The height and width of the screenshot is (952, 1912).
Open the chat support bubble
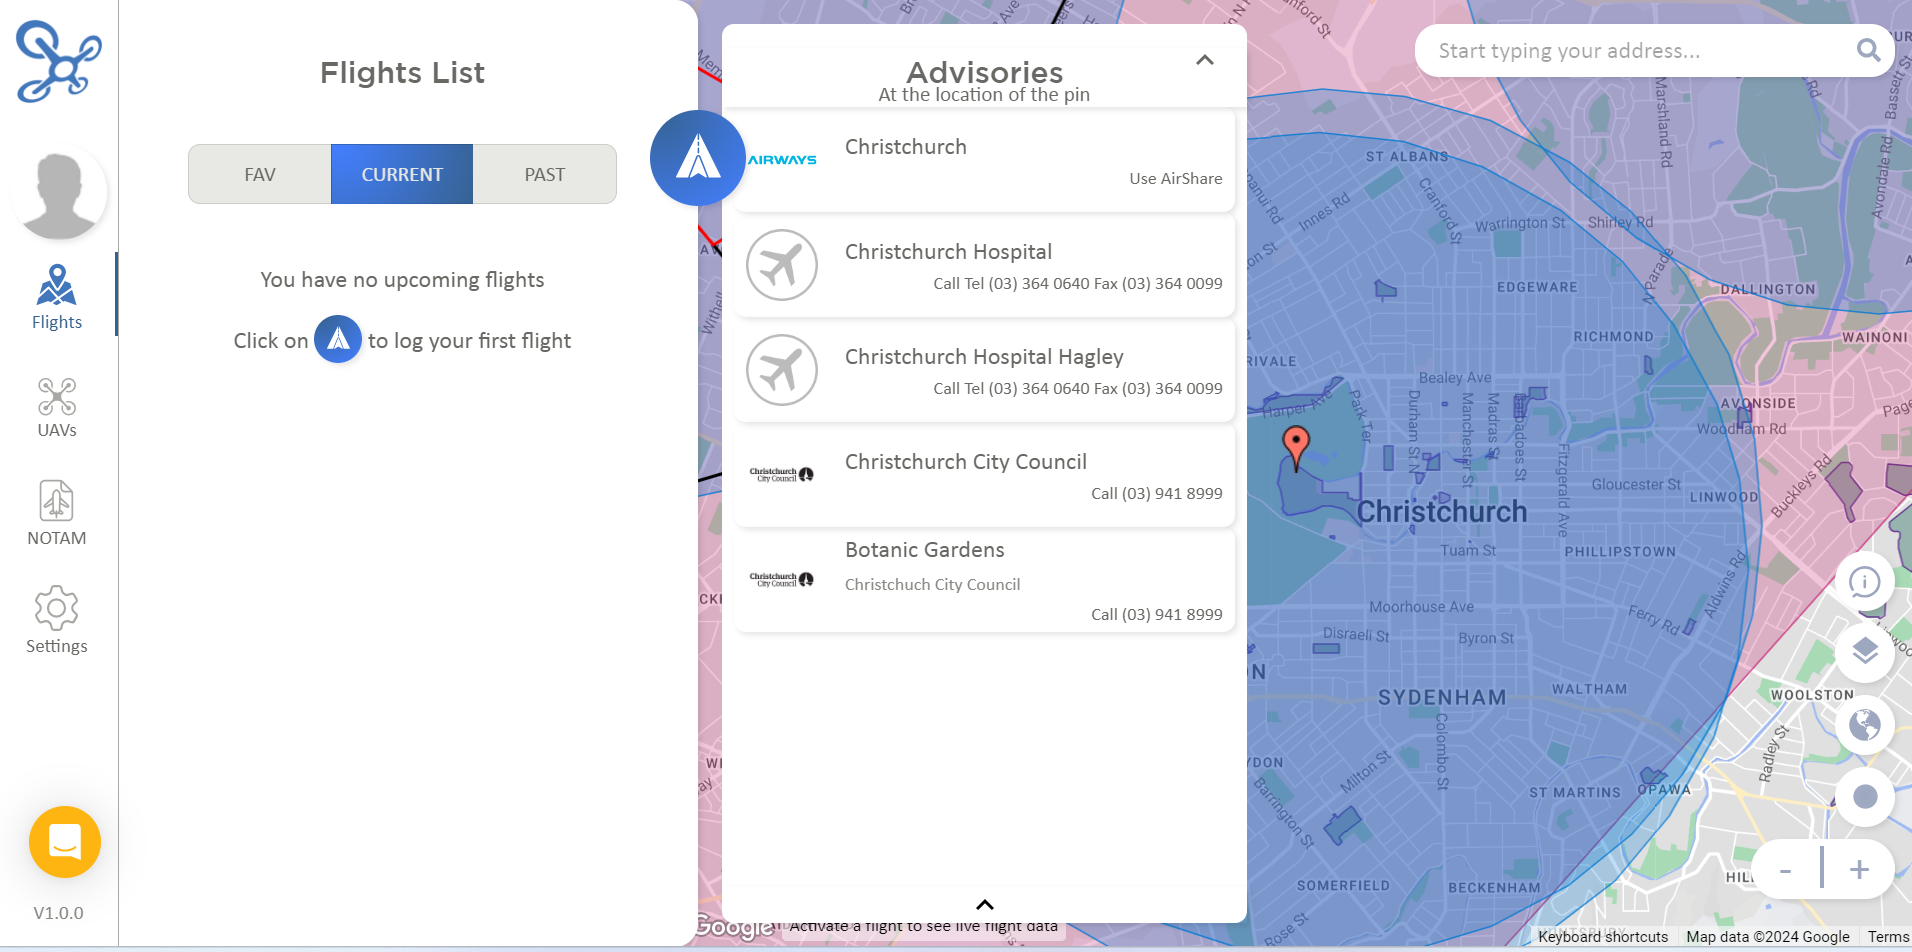pos(64,842)
